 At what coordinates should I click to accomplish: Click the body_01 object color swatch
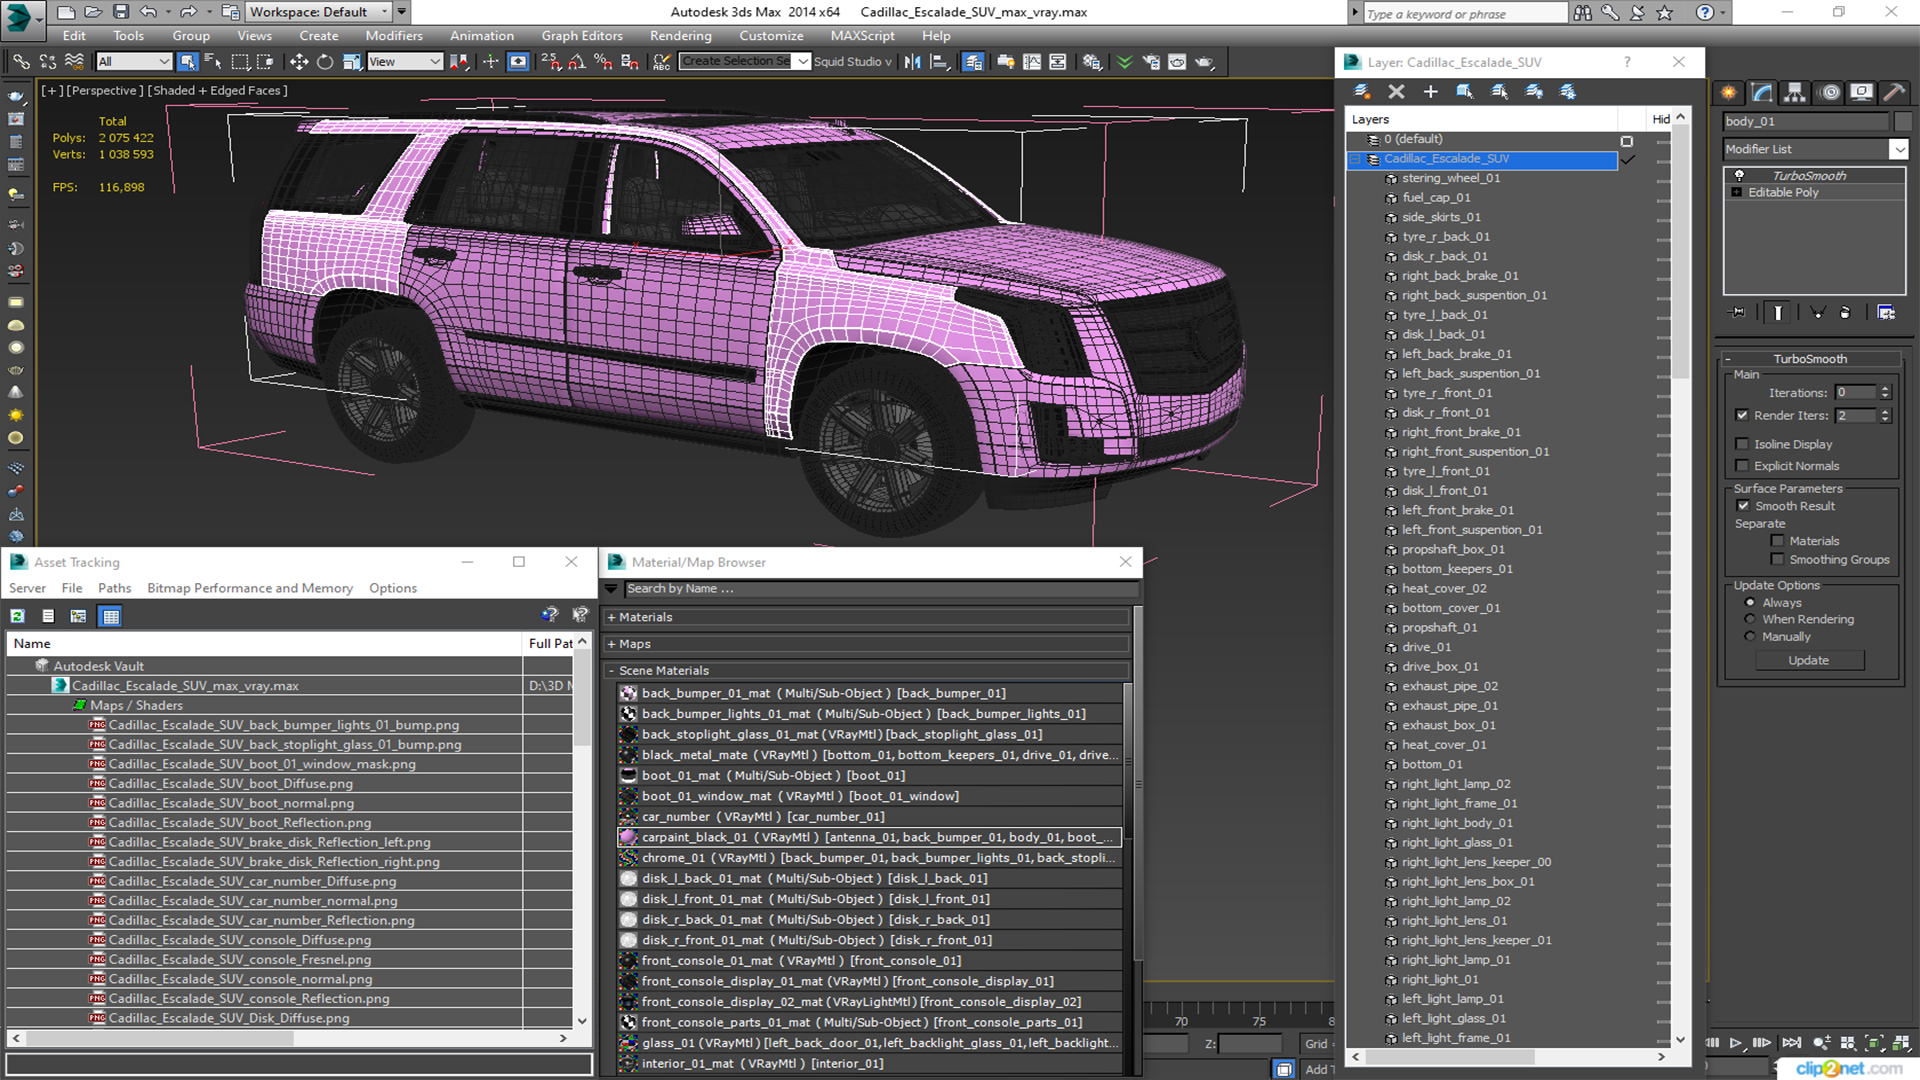pyautogui.click(x=1903, y=121)
